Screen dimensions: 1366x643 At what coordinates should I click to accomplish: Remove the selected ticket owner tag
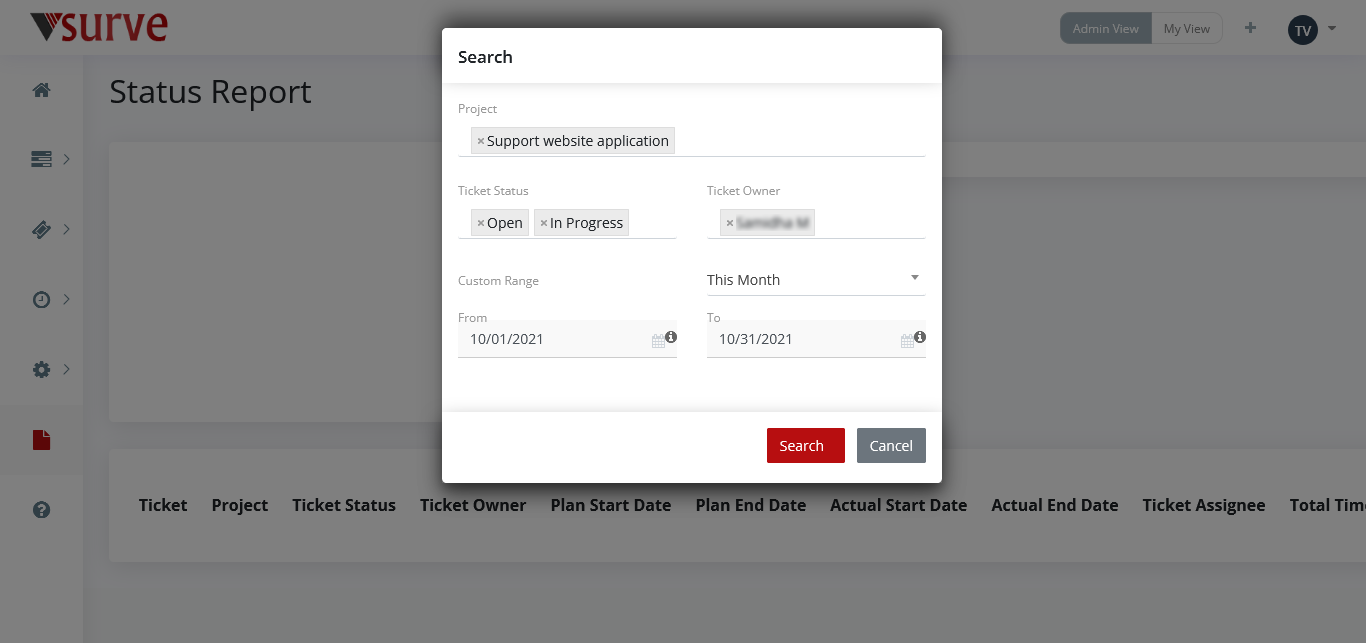pyautogui.click(x=730, y=223)
